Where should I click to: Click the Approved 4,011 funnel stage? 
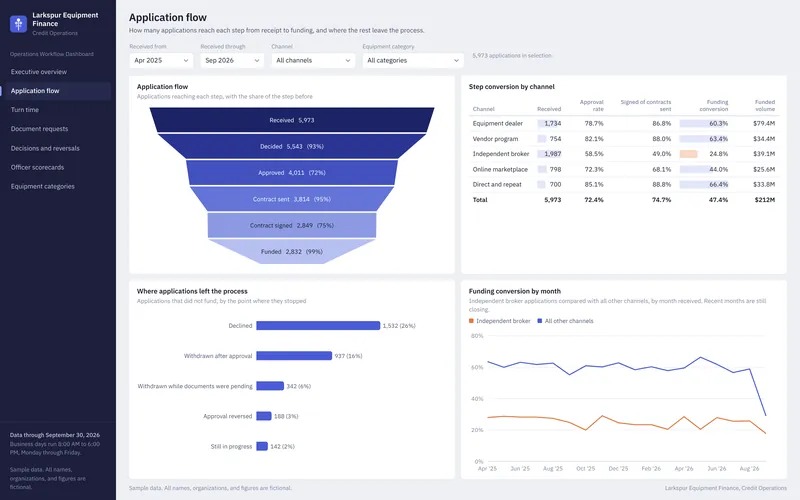(x=292, y=172)
